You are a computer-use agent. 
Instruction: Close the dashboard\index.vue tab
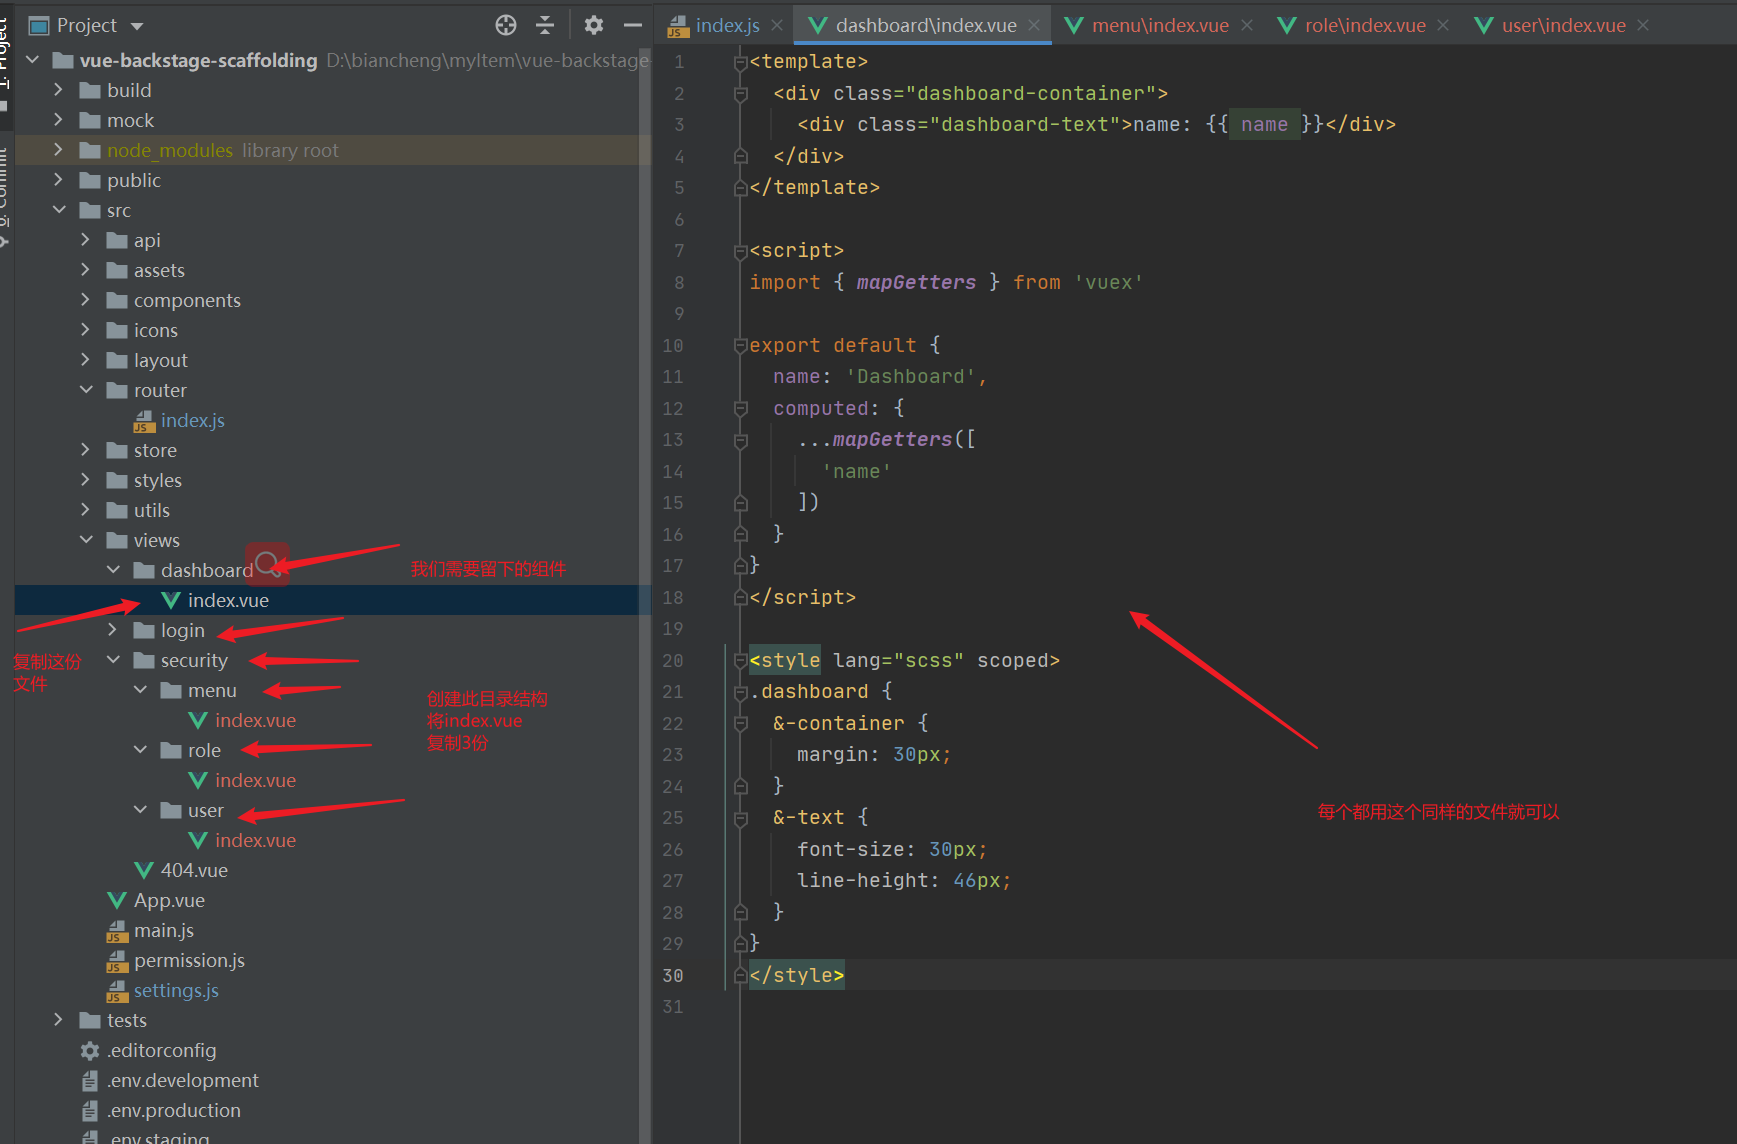(x=1034, y=25)
